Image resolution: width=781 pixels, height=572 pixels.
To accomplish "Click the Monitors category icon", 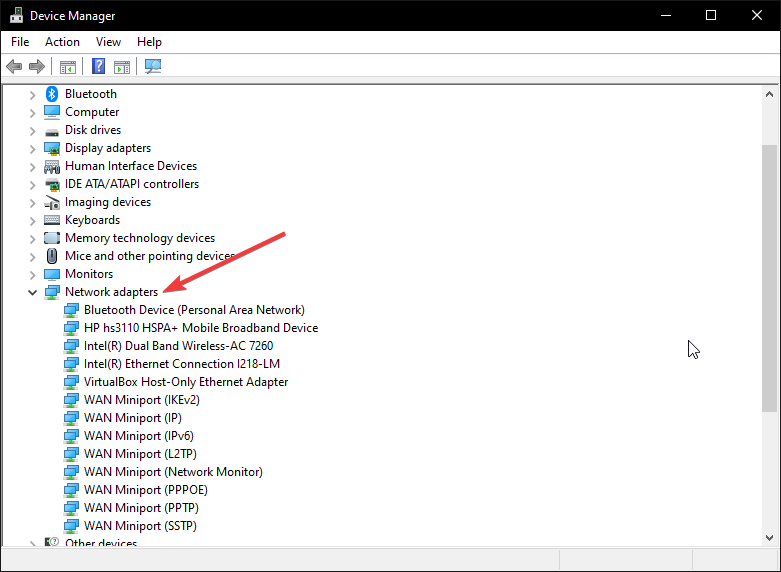I will click(52, 275).
